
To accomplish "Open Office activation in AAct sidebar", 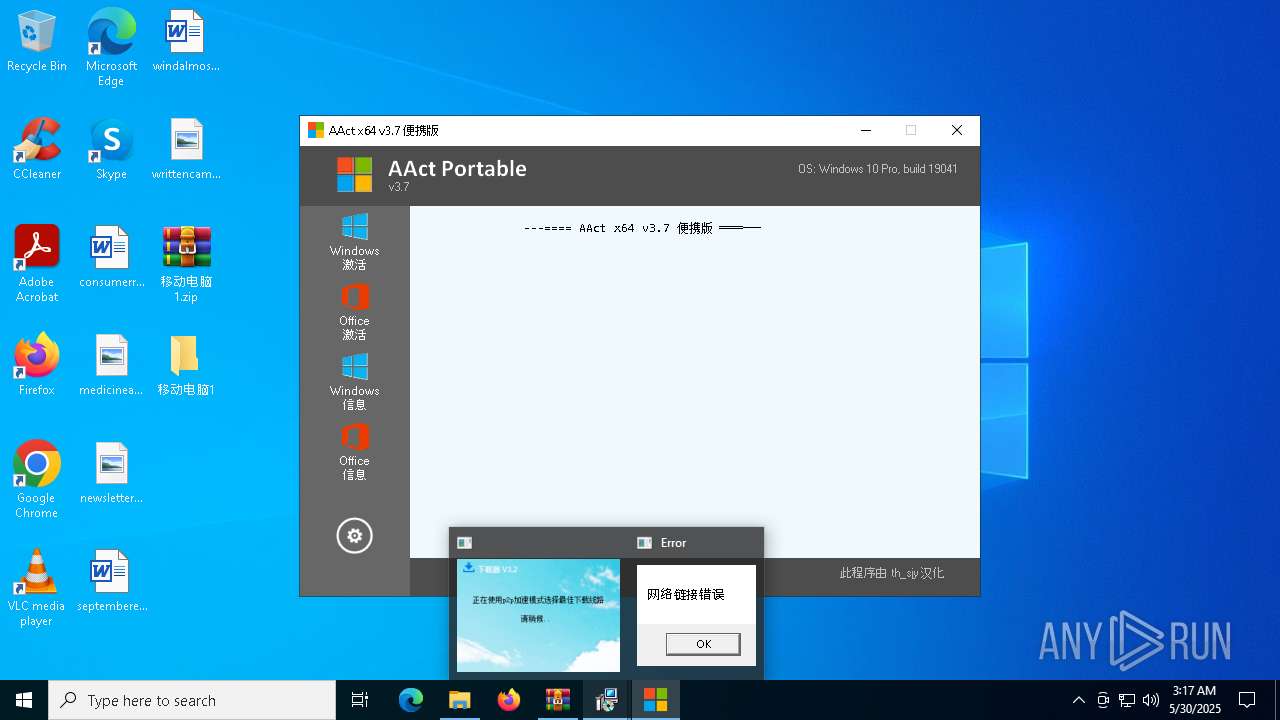I will point(354,312).
